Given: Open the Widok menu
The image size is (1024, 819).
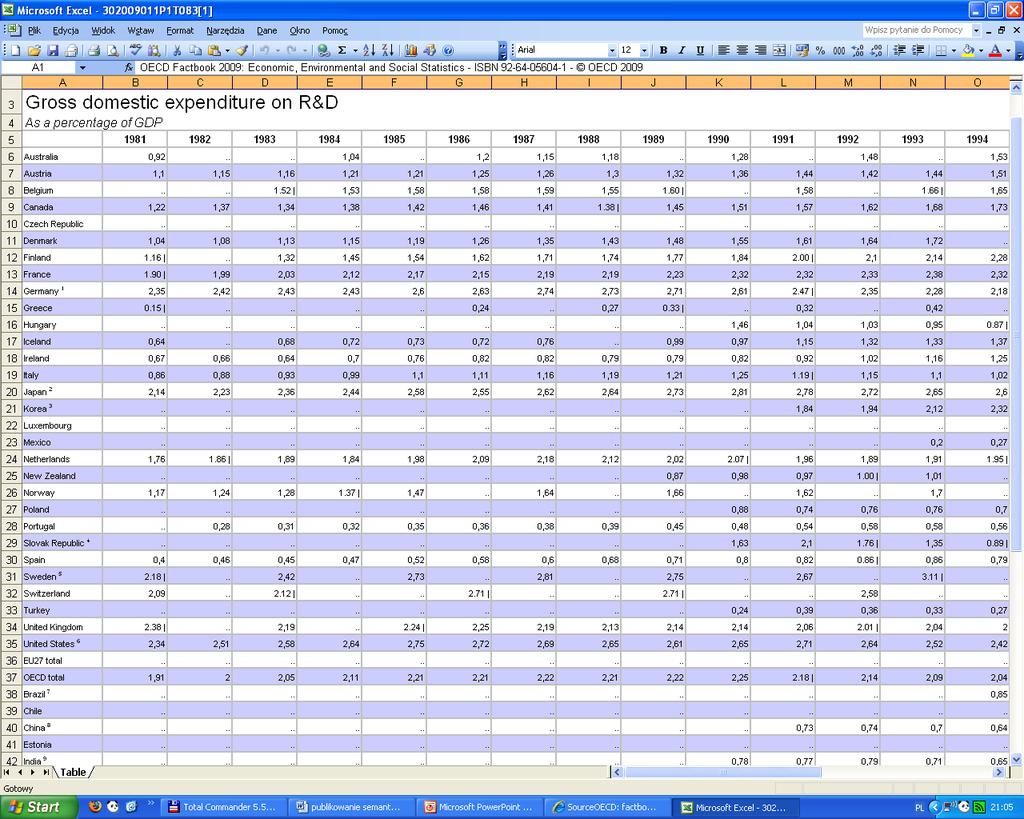Looking at the screenshot, I should click(103, 30).
